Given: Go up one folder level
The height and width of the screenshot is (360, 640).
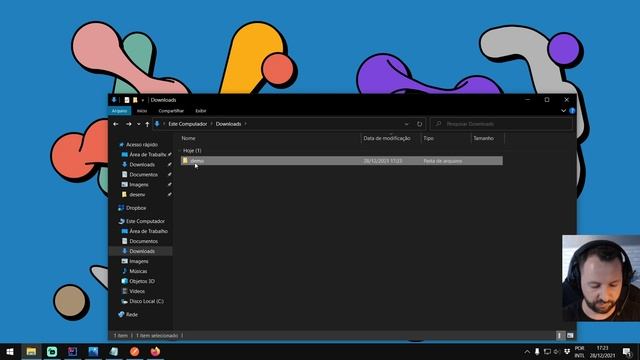Looking at the screenshot, I should 147,124.
